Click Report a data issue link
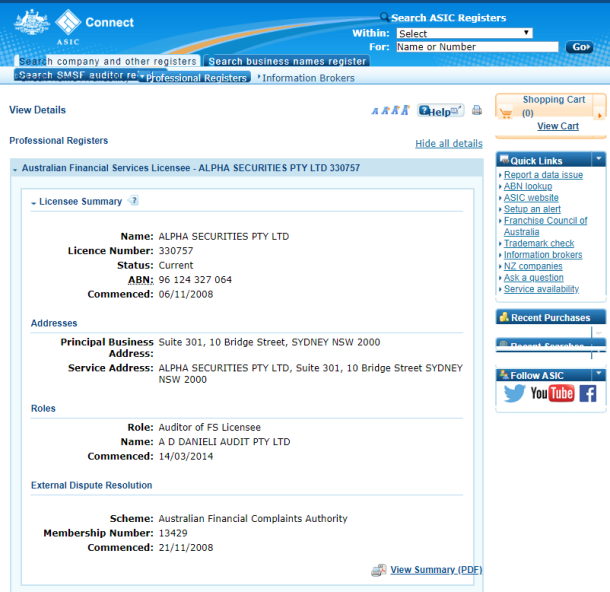Viewport: 610px width, 592px height. click(543, 175)
